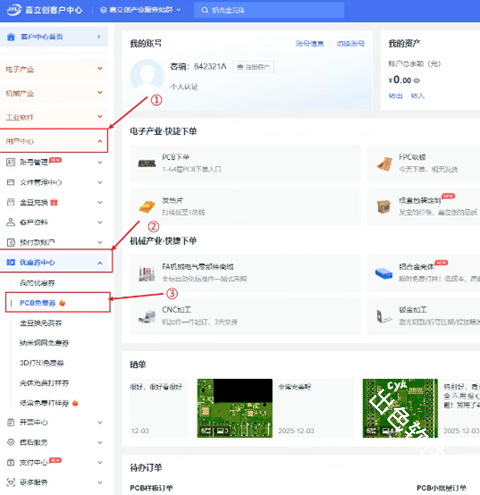This screenshot has height=495, width=480.
Task: Expand the 金豆兑换 submenu chevron
Action: coord(100,202)
